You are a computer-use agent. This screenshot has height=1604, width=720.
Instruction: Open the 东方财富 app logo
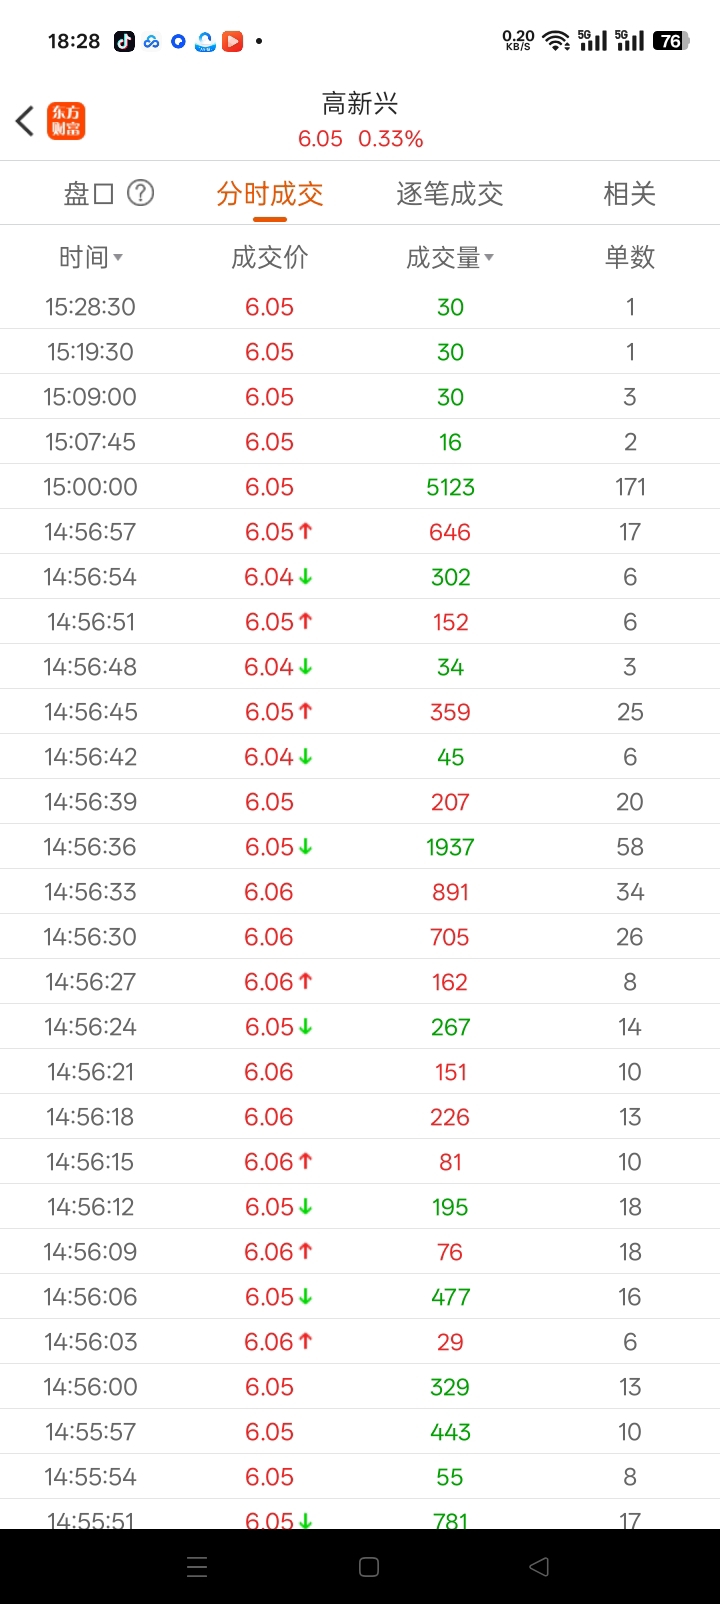coord(66,121)
